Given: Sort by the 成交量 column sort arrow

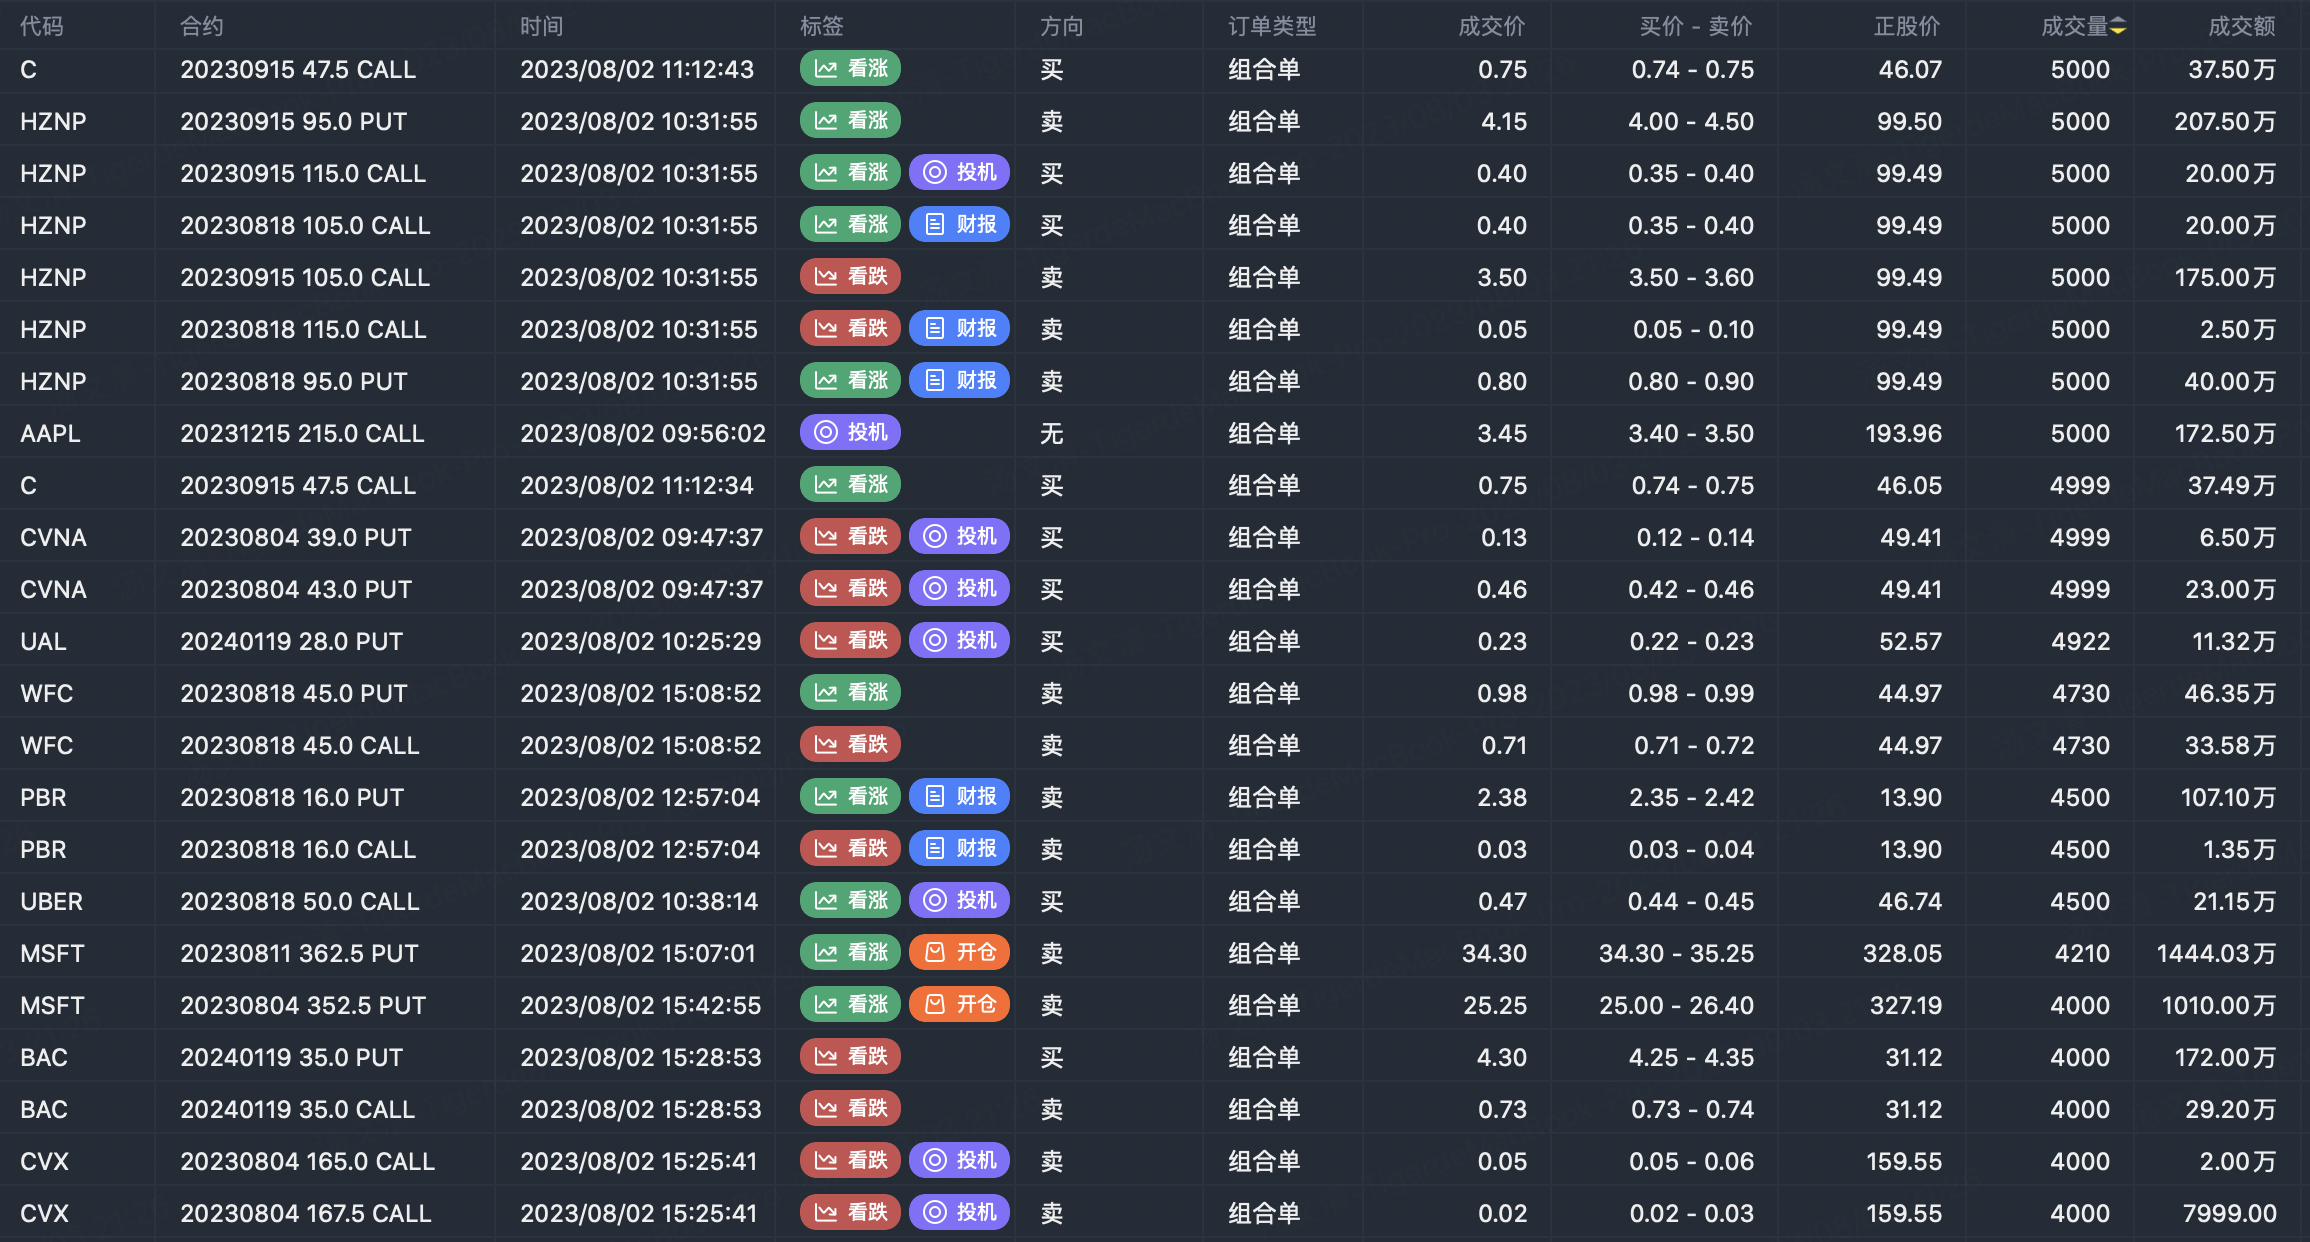Looking at the screenshot, I should point(2118,27).
